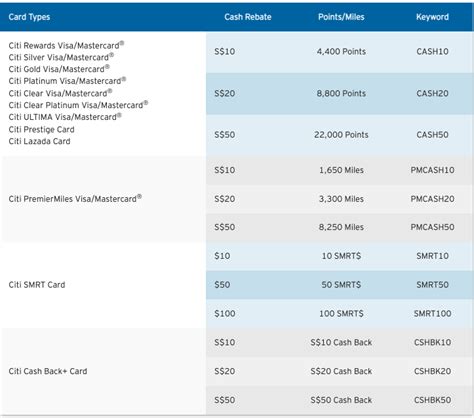Click the 'Card Types' column header

click(29, 17)
